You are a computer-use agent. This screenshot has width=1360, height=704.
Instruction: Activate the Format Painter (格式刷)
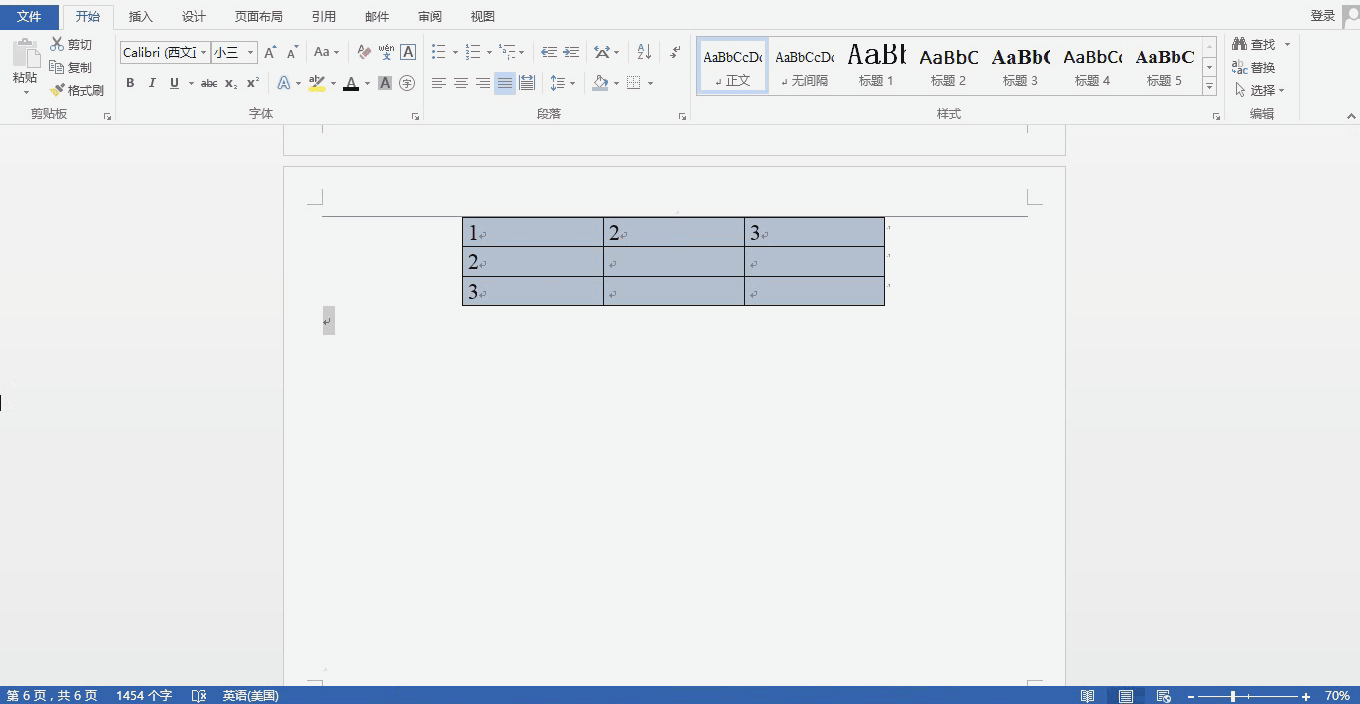click(77, 91)
